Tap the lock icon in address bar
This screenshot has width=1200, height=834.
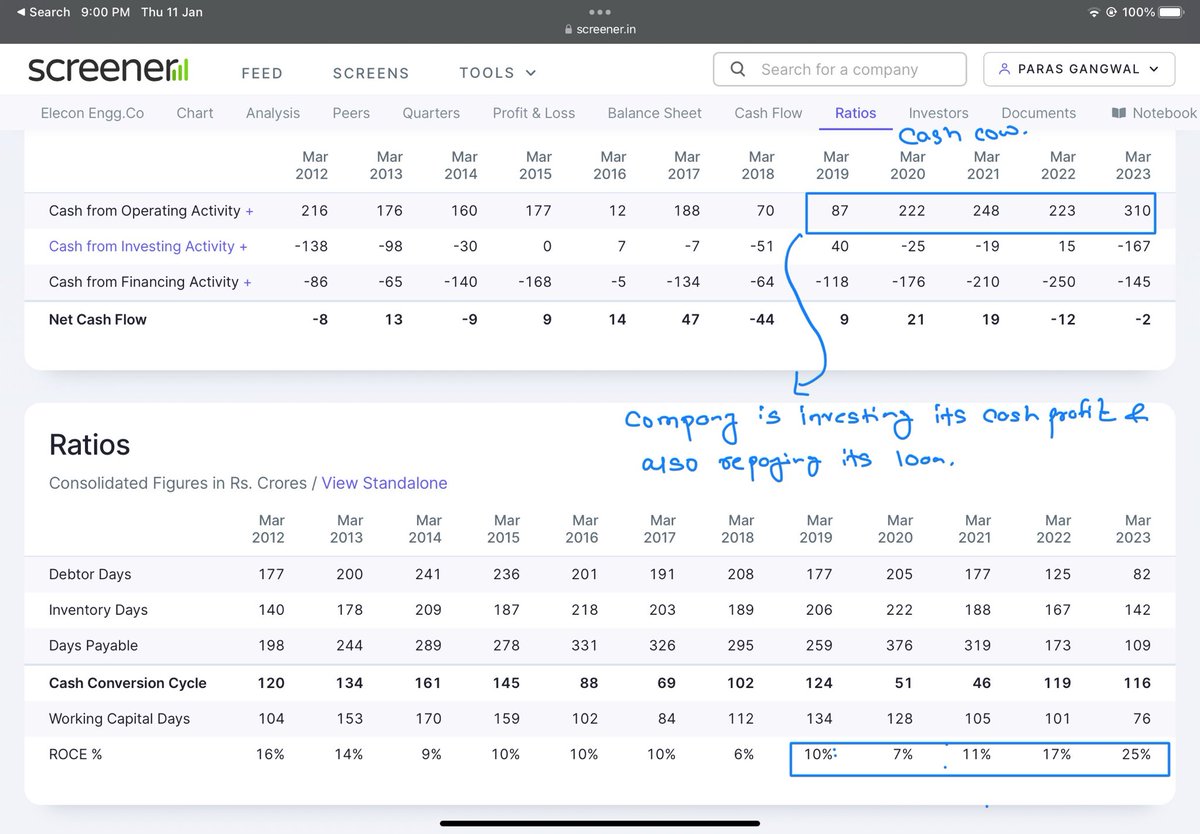[x=569, y=30]
